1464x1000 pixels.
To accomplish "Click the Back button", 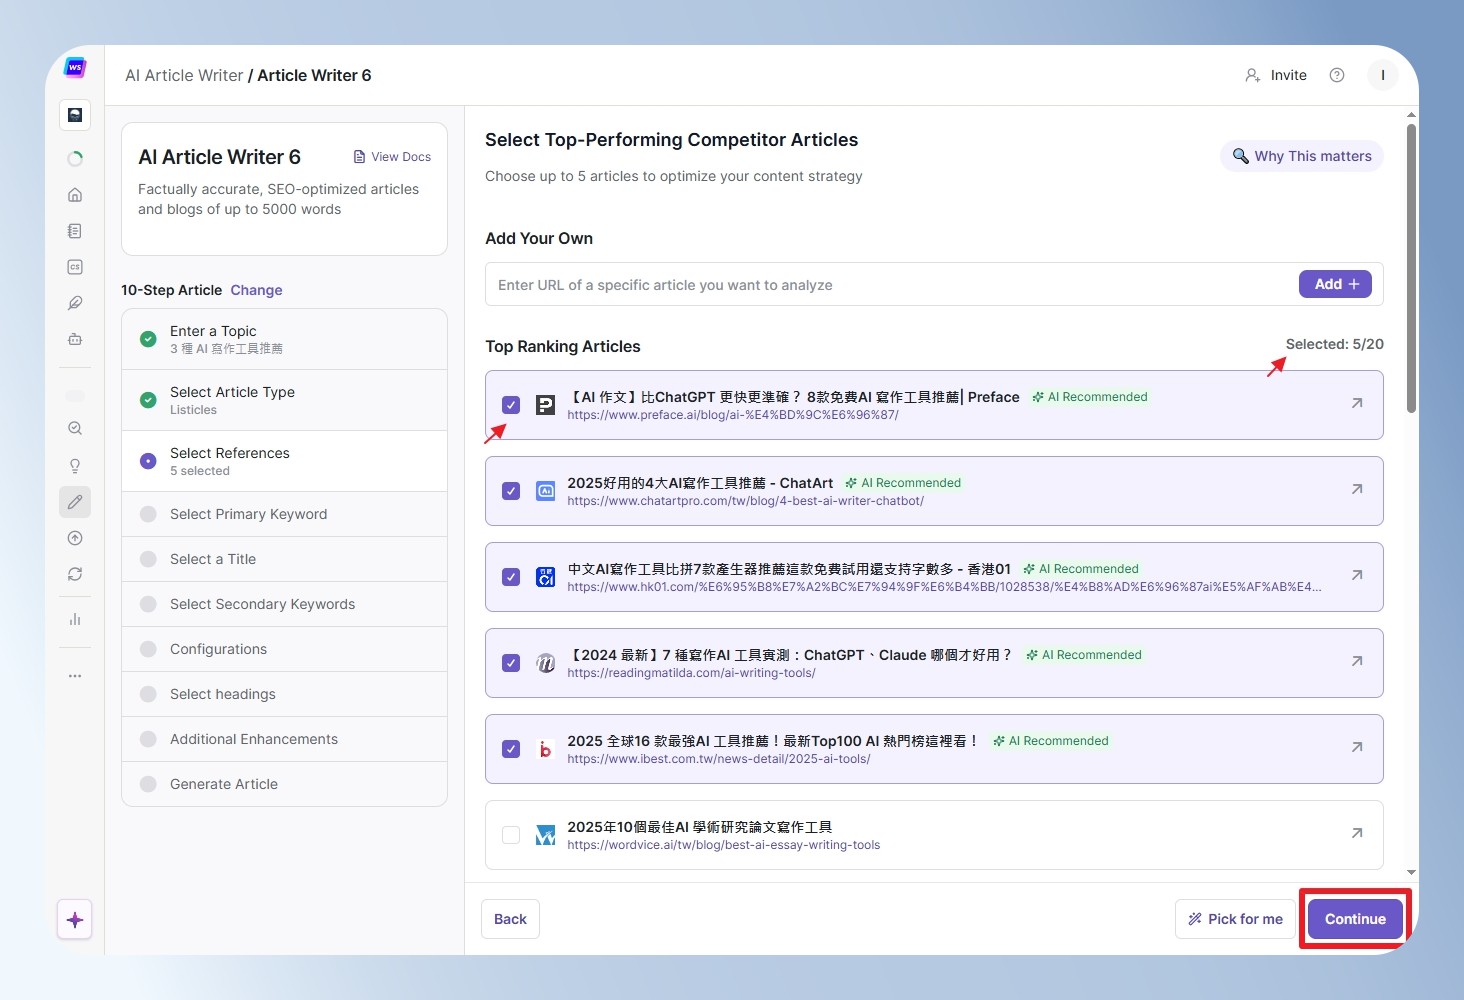I will click(510, 919).
